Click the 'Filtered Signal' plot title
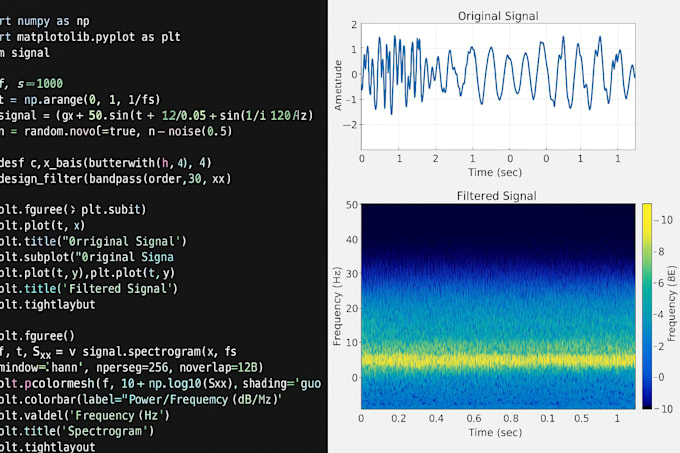This screenshot has width=680, height=453. 496,196
